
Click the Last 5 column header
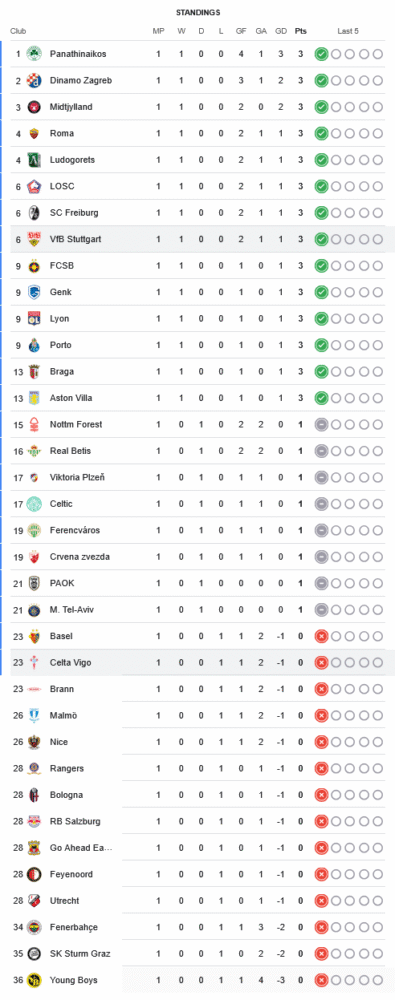click(348, 31)
